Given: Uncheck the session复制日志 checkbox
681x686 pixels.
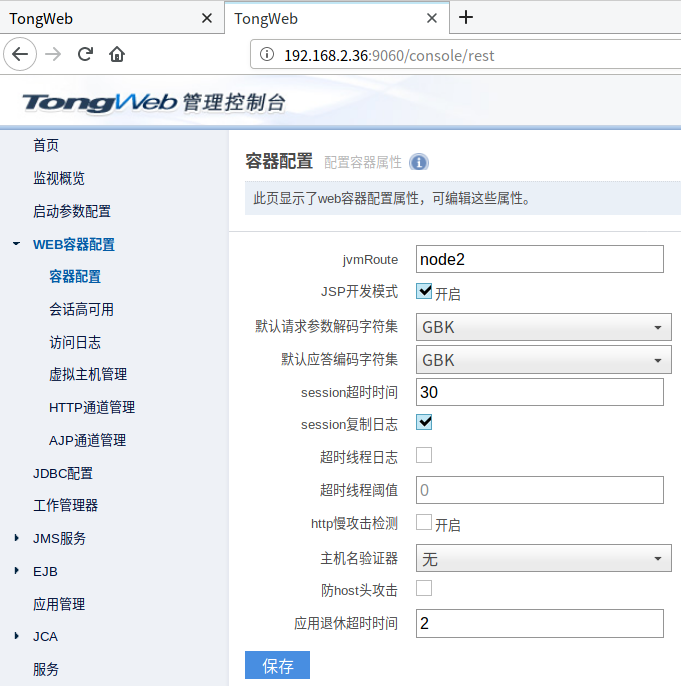Looking at the screenshot, I should click(424, 422).
